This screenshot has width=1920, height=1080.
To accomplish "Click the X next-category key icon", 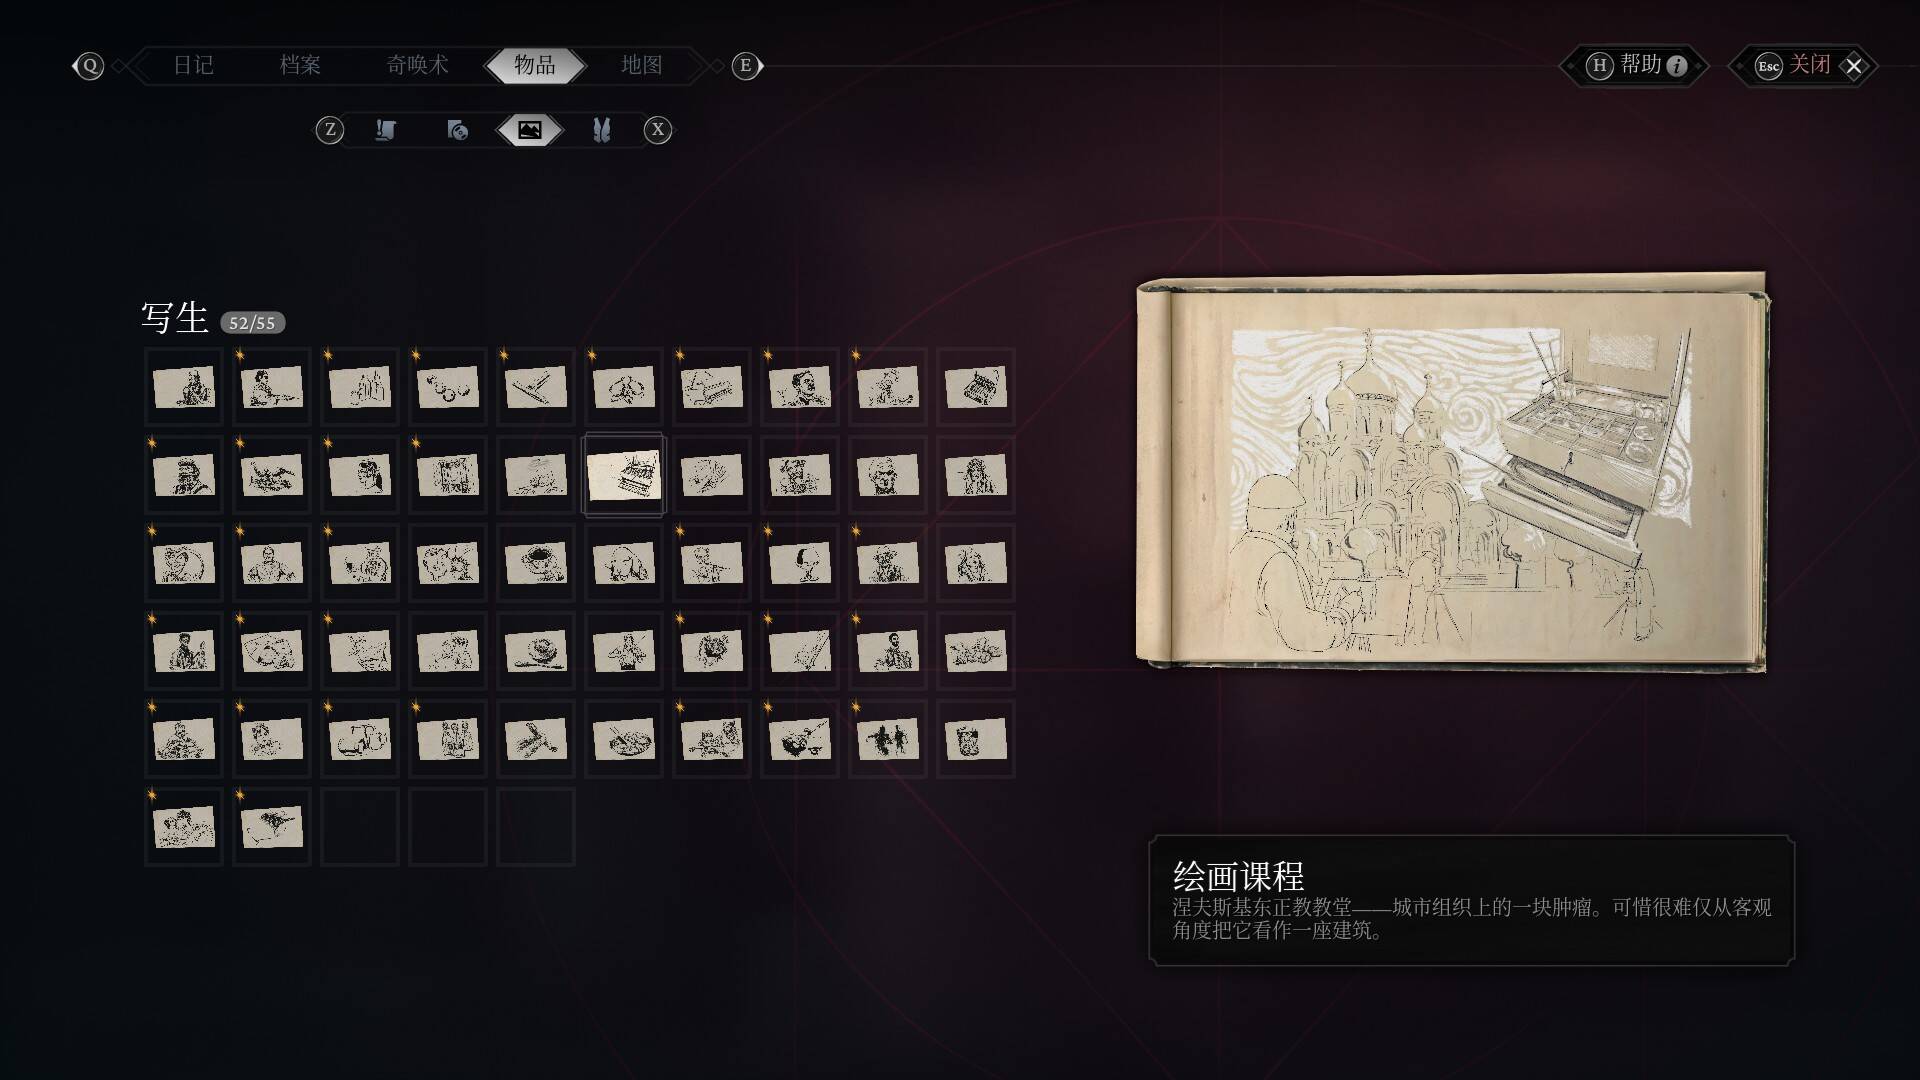I will [657, 130].
